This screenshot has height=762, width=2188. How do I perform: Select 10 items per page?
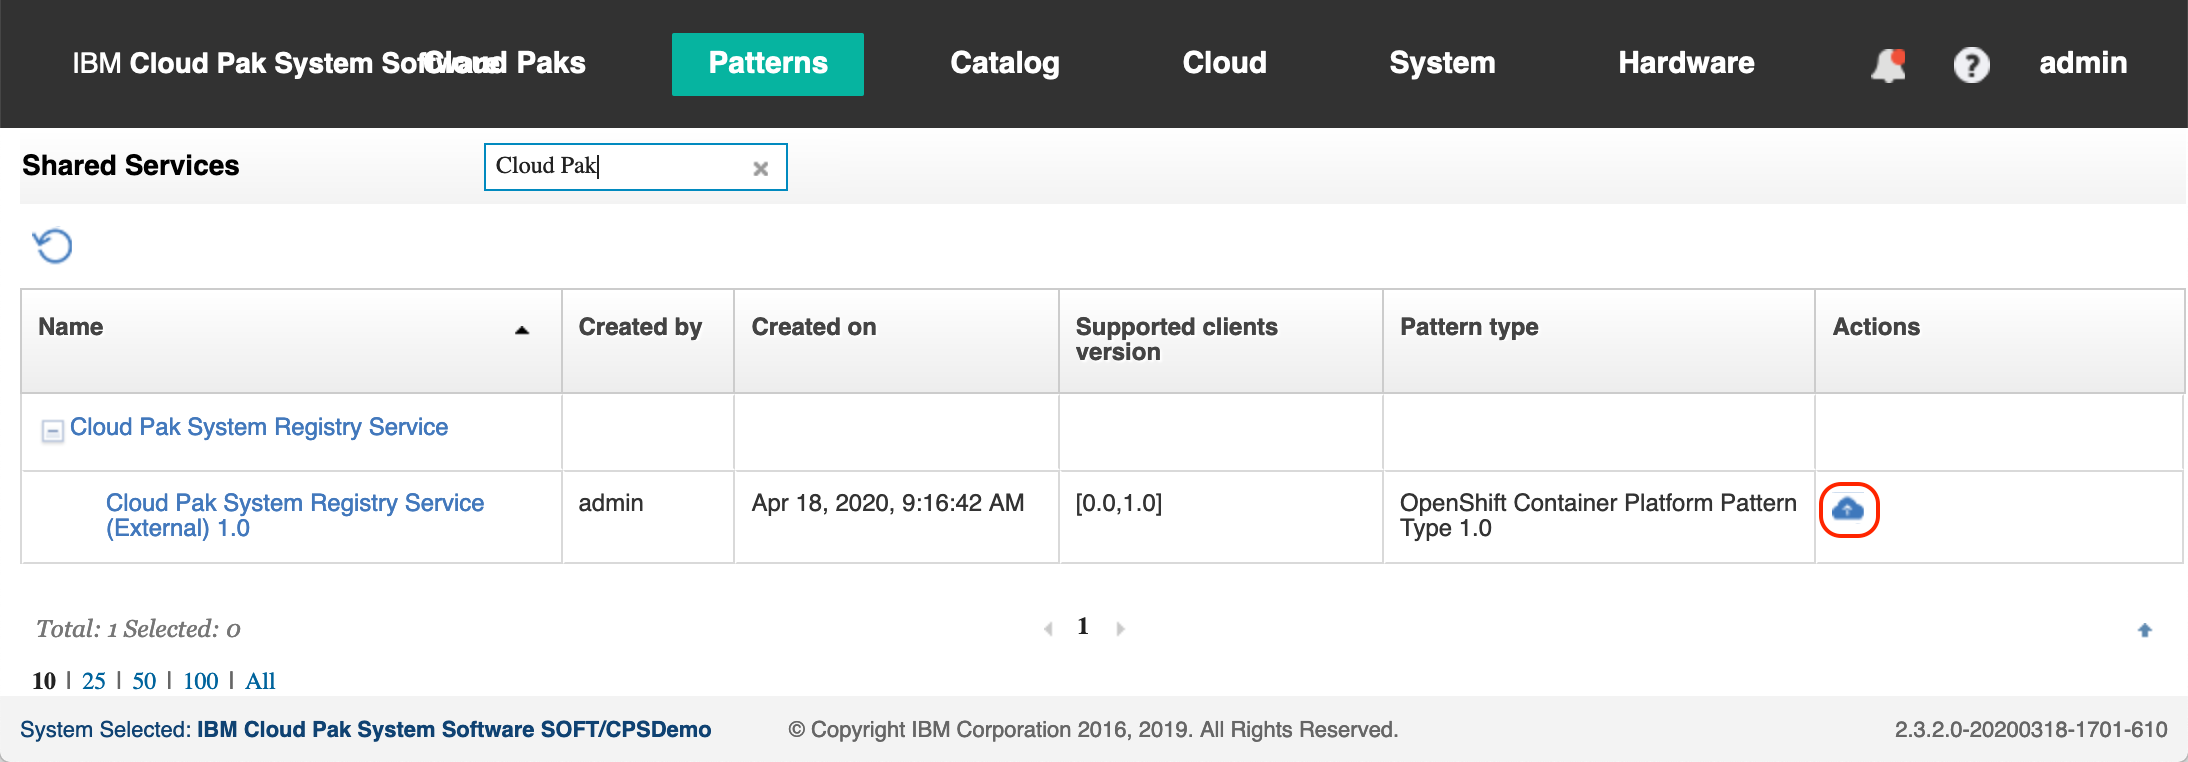(44, 681)
